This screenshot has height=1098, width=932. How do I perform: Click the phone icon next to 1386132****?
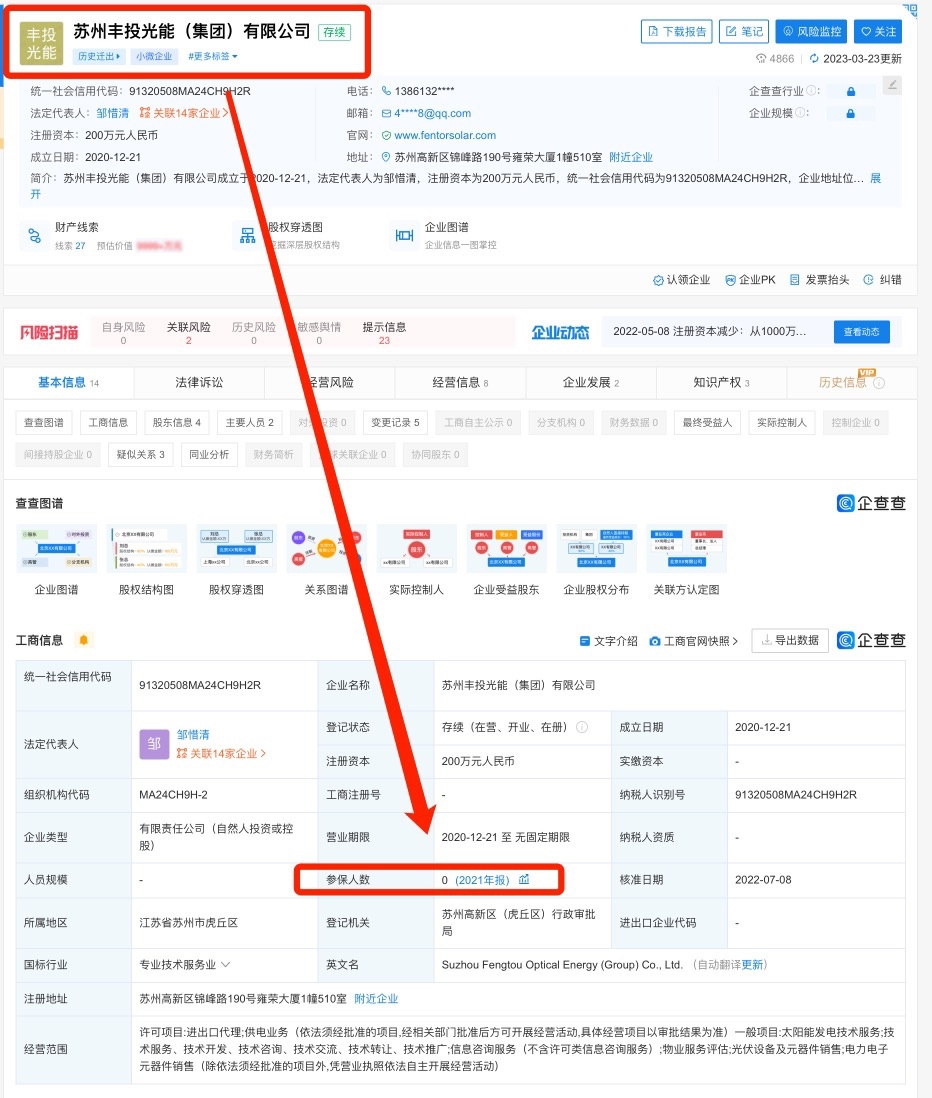pos(386,91)
